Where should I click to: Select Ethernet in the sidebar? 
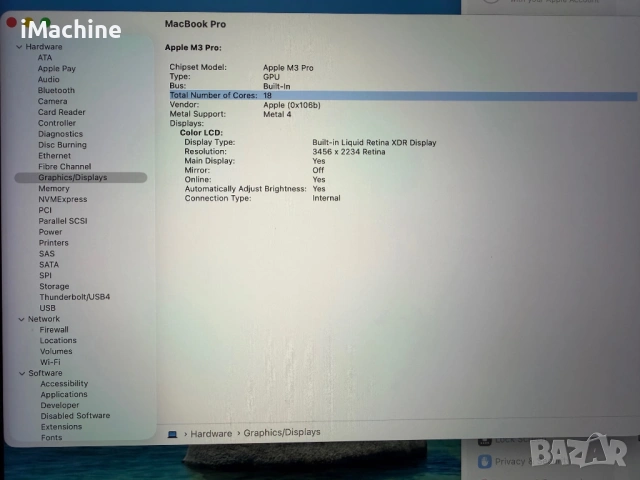click(55, 156)
